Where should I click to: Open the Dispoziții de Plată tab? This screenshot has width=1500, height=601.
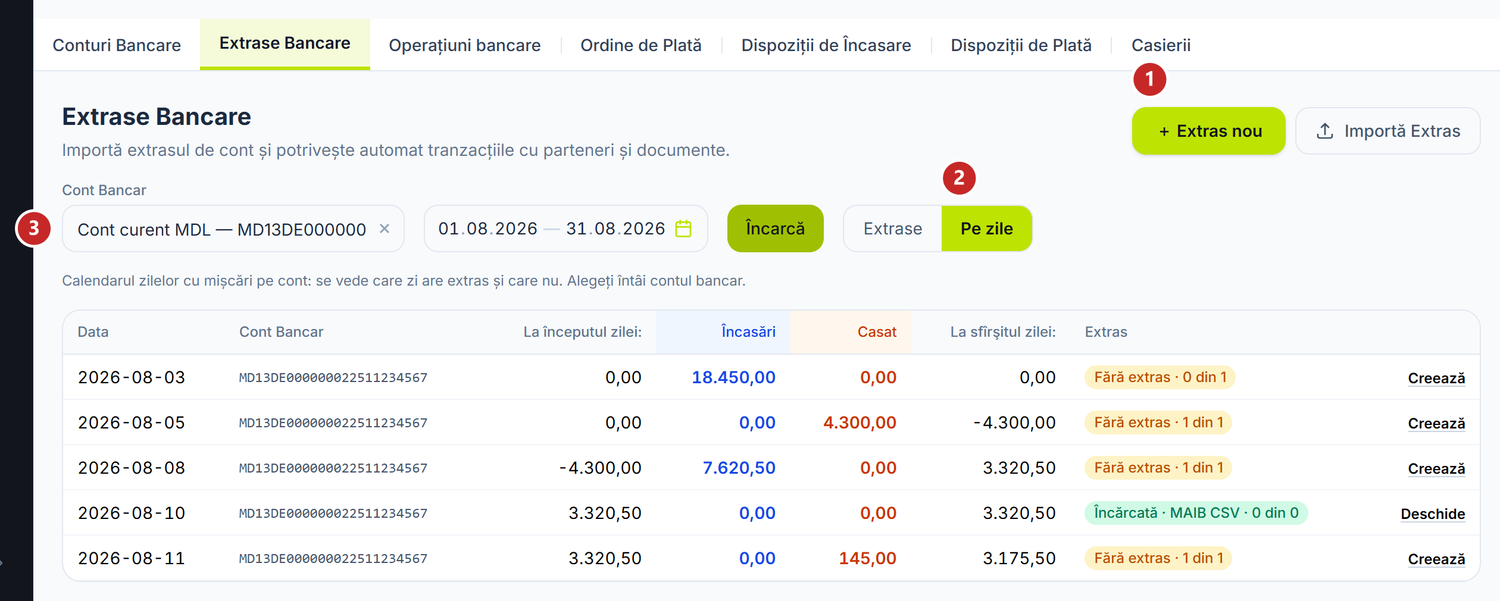1021,45
